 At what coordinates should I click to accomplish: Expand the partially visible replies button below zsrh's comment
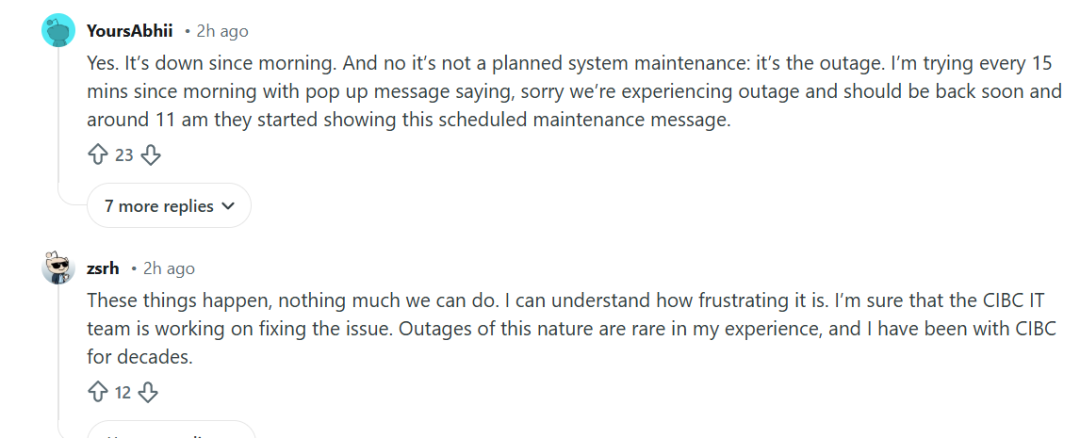click(170, 431)
